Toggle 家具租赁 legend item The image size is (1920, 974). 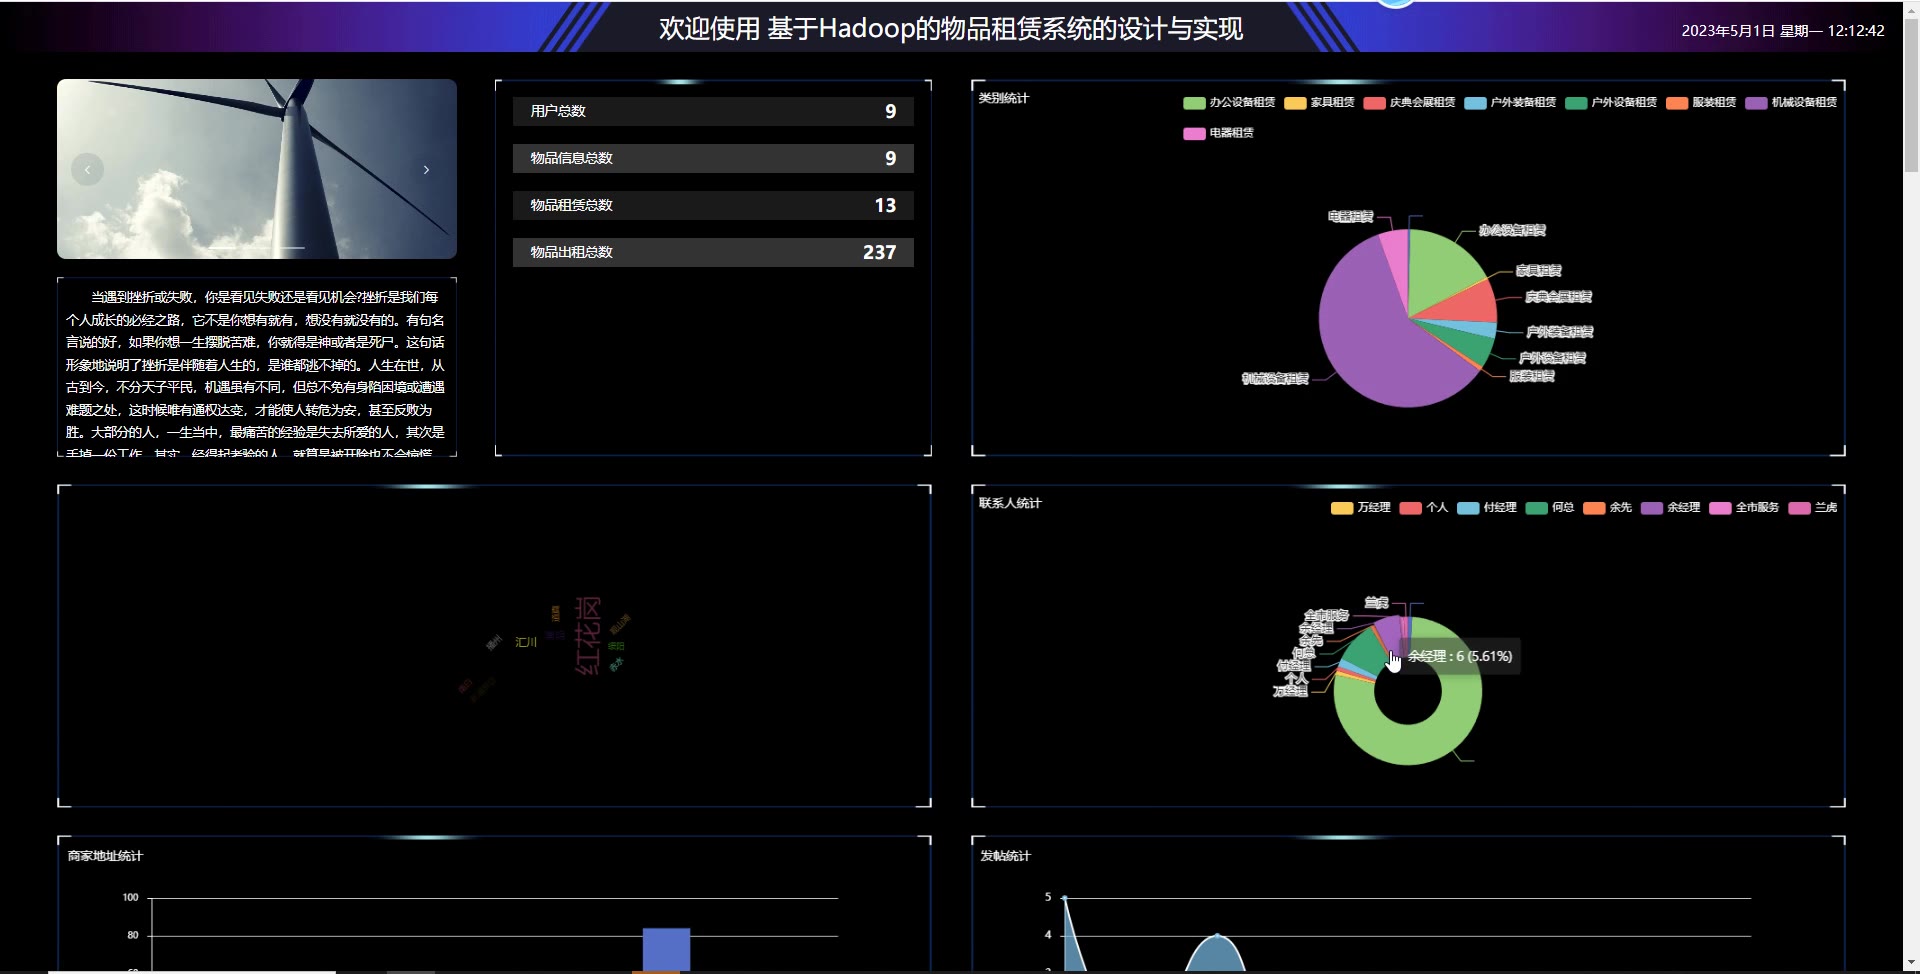click(1319, 103)
